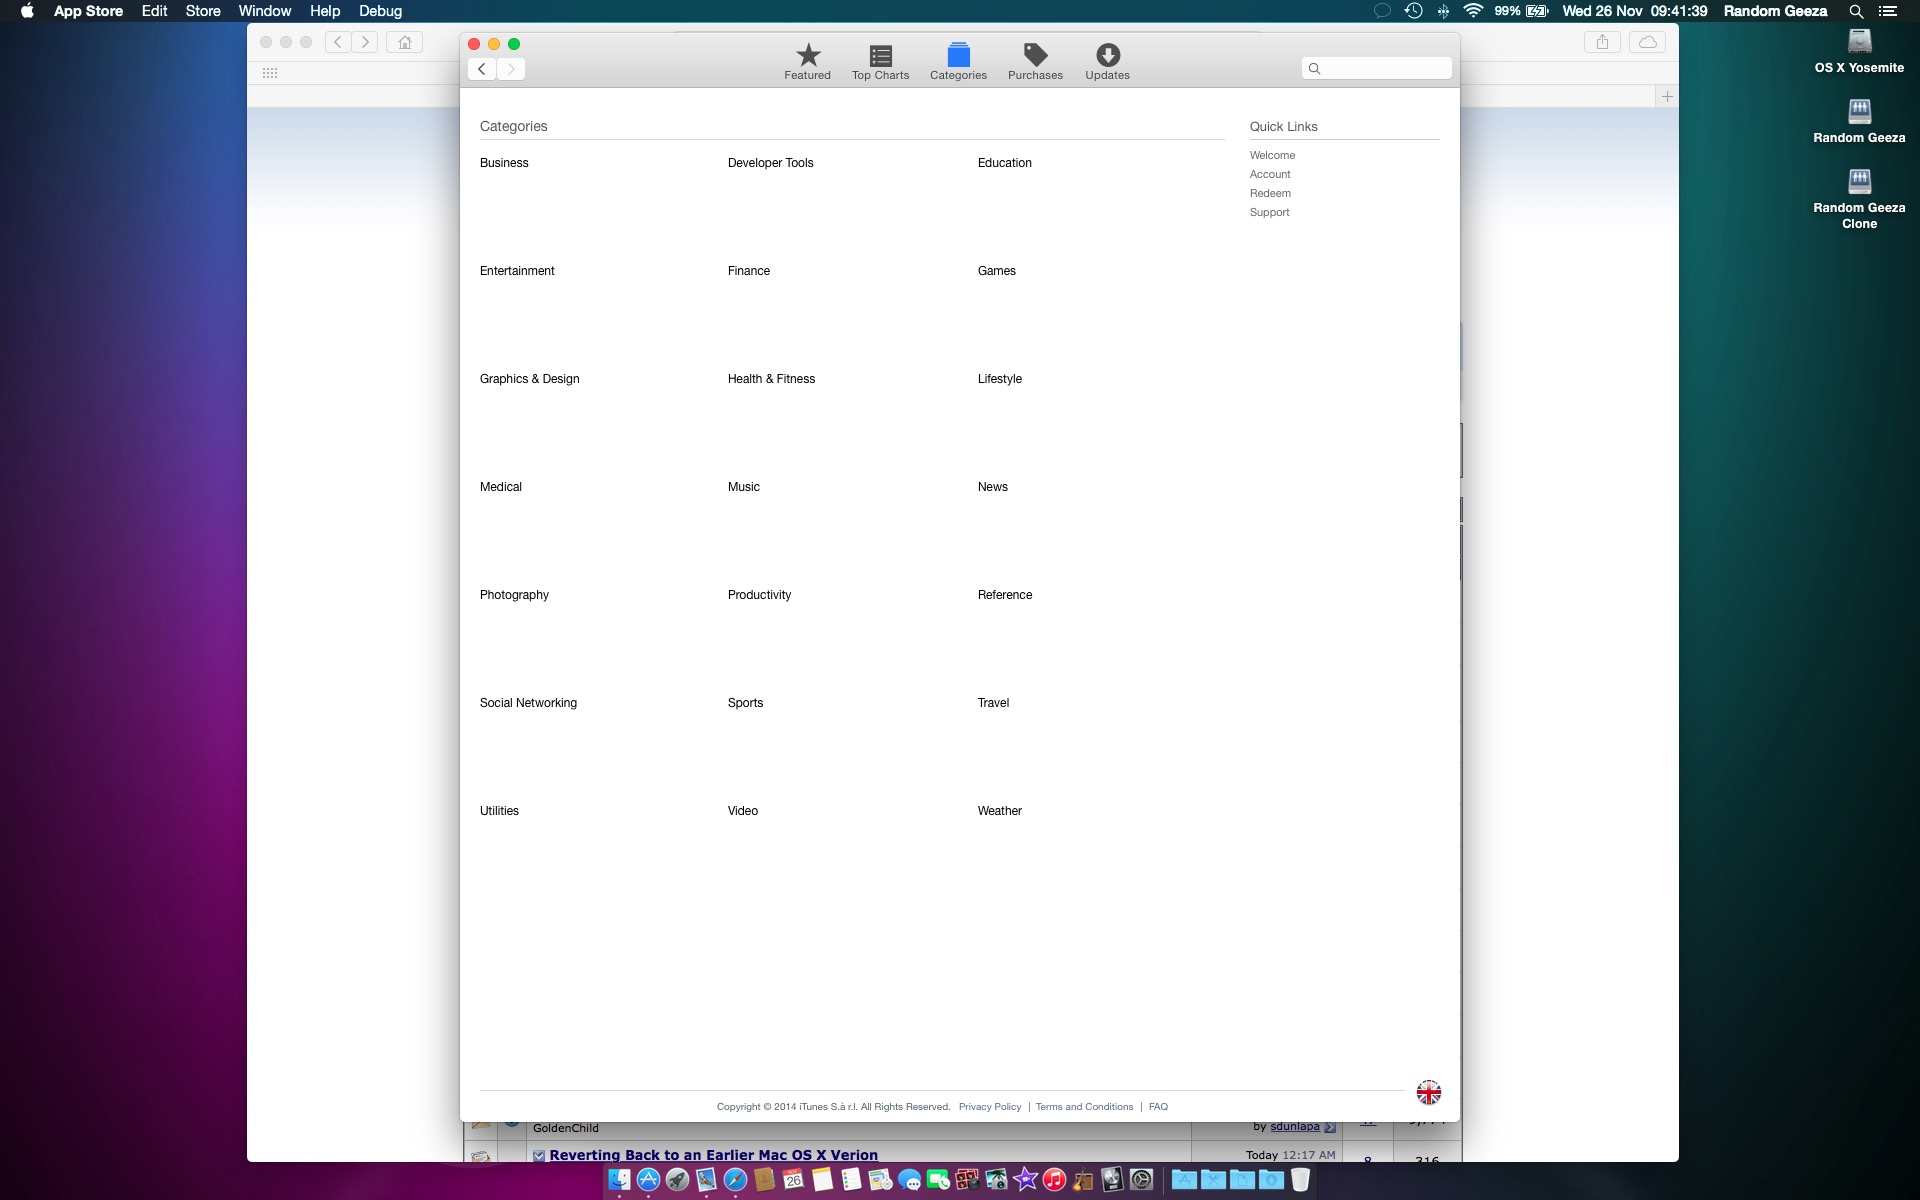The image size is (1920, 1200).
Task: Click the Safari share button
Action: 1602,42
